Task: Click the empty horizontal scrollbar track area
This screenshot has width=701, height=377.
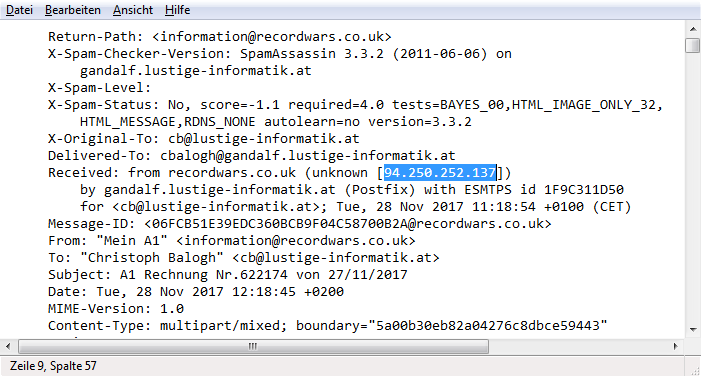Action: (x=579, y=346)
